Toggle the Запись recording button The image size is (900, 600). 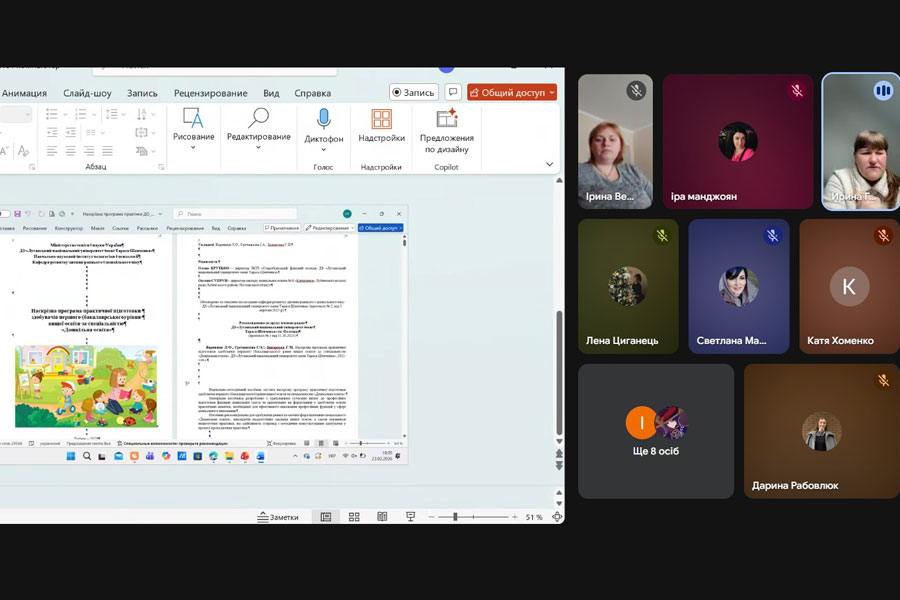tap(413, 92)
